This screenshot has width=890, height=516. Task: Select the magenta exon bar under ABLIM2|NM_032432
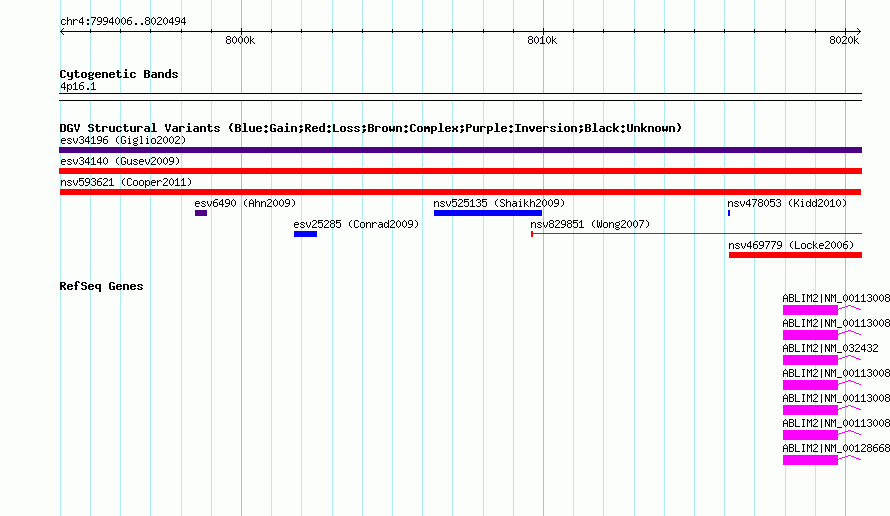coord(811,360)
